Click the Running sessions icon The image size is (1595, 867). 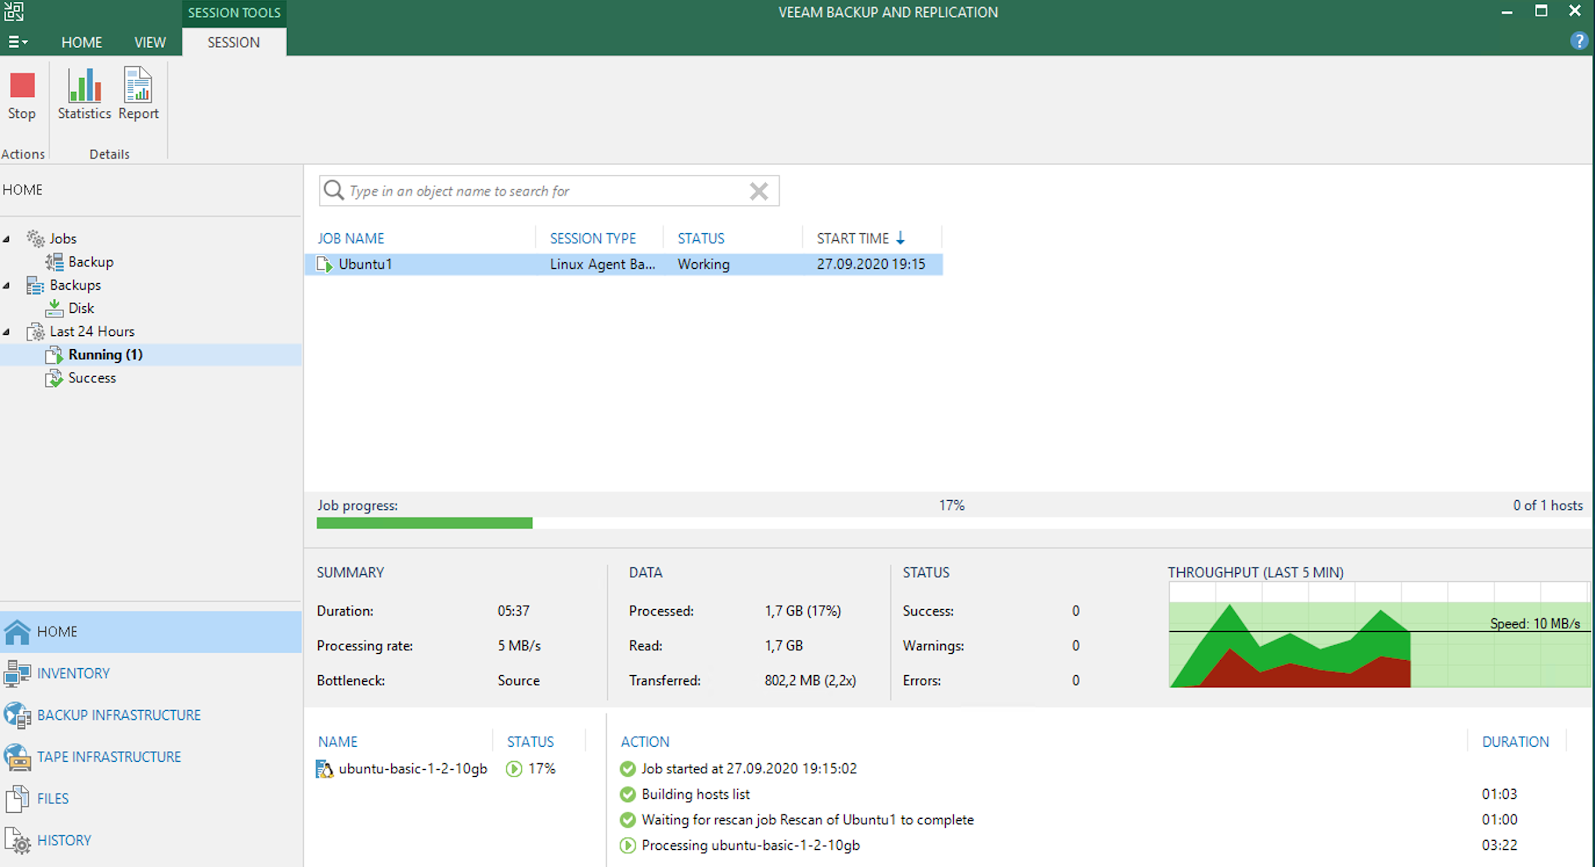click(54, 355)
